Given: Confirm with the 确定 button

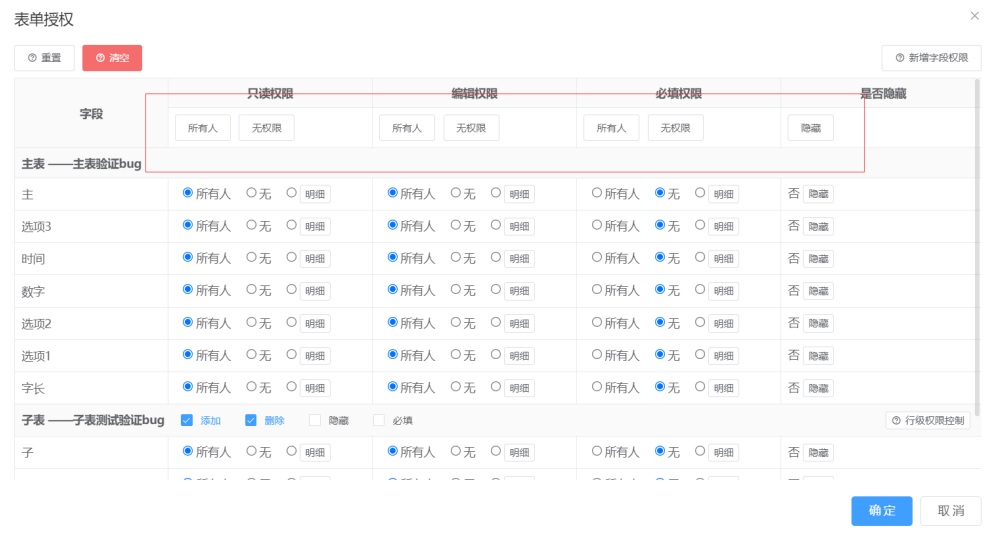Looking at the screenshot, I should [x=881, y=511].
